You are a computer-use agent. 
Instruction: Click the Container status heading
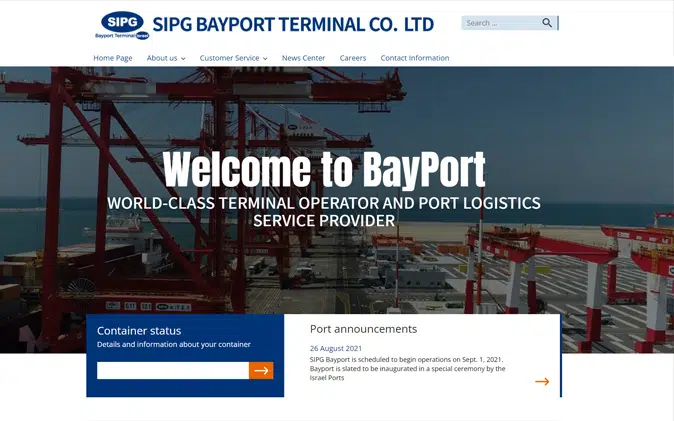[139, 331]
